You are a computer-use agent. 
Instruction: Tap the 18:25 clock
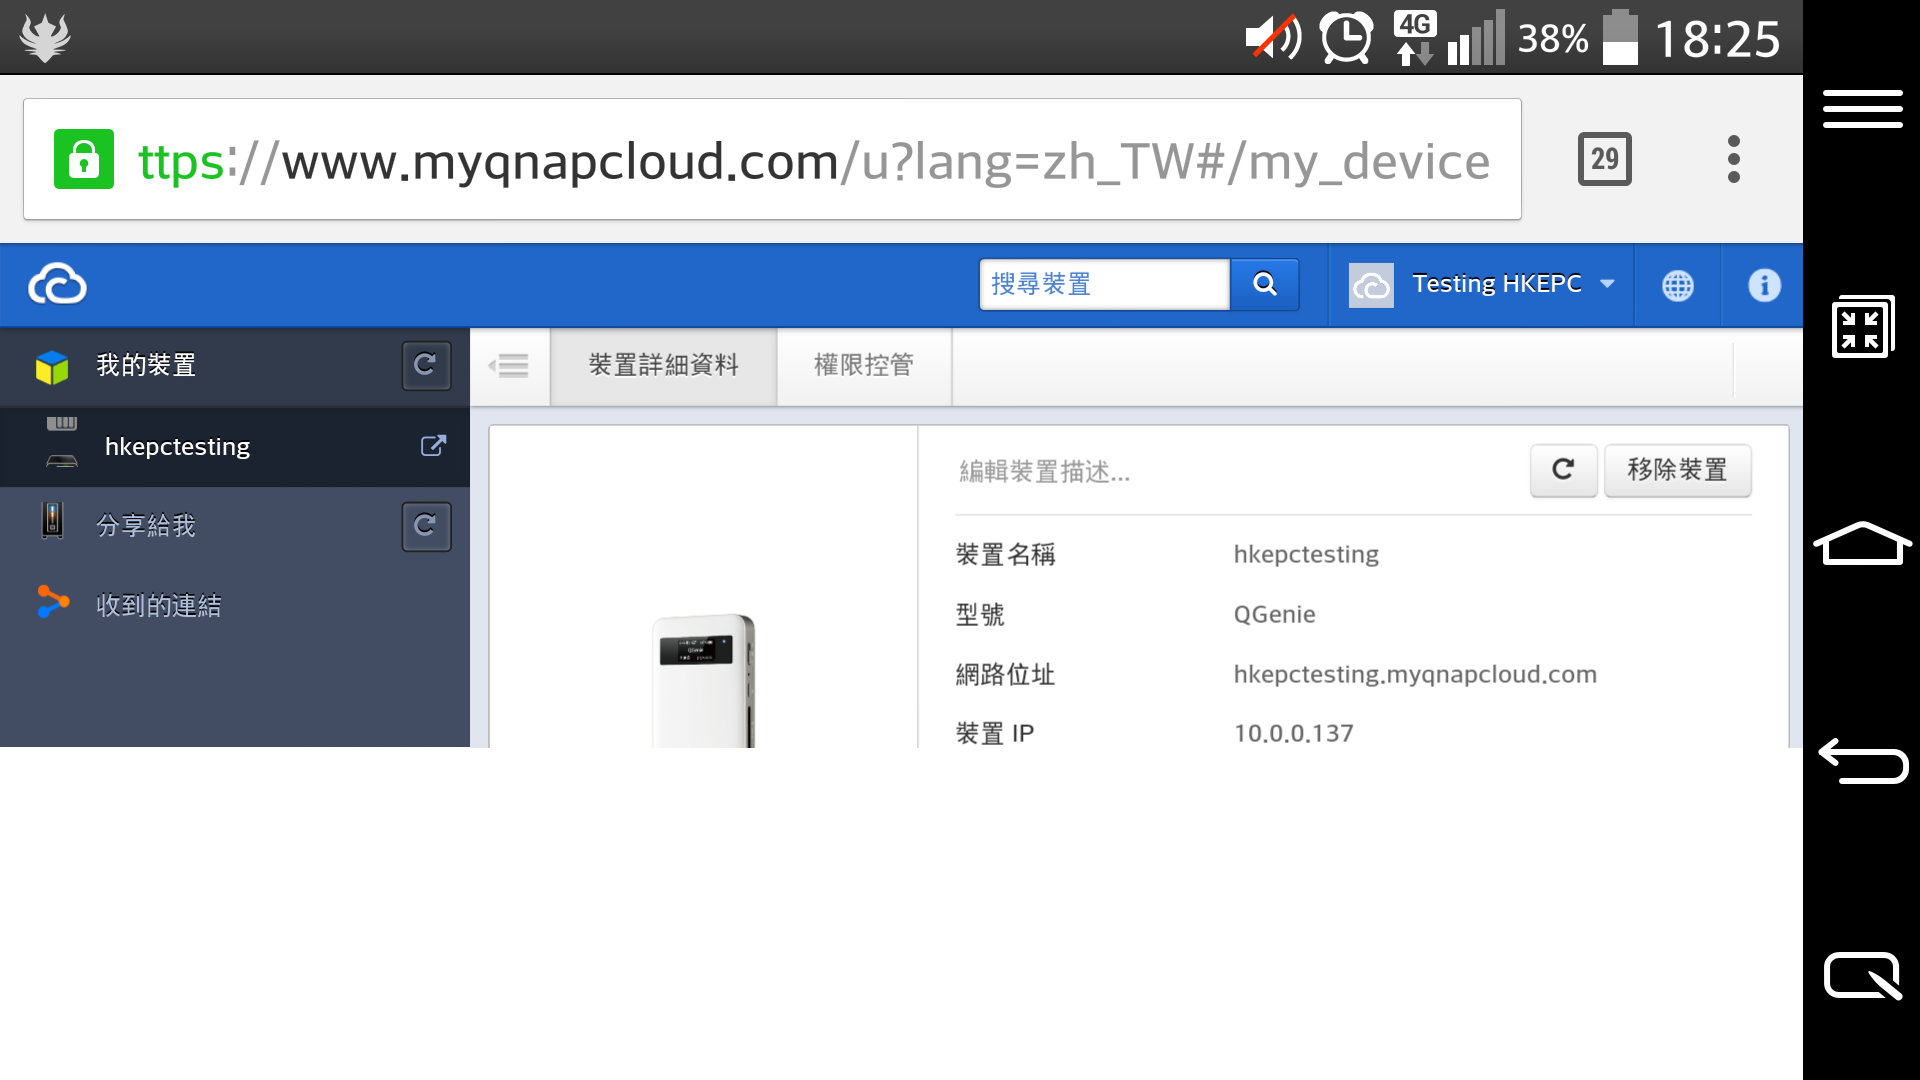[1717, 39]
